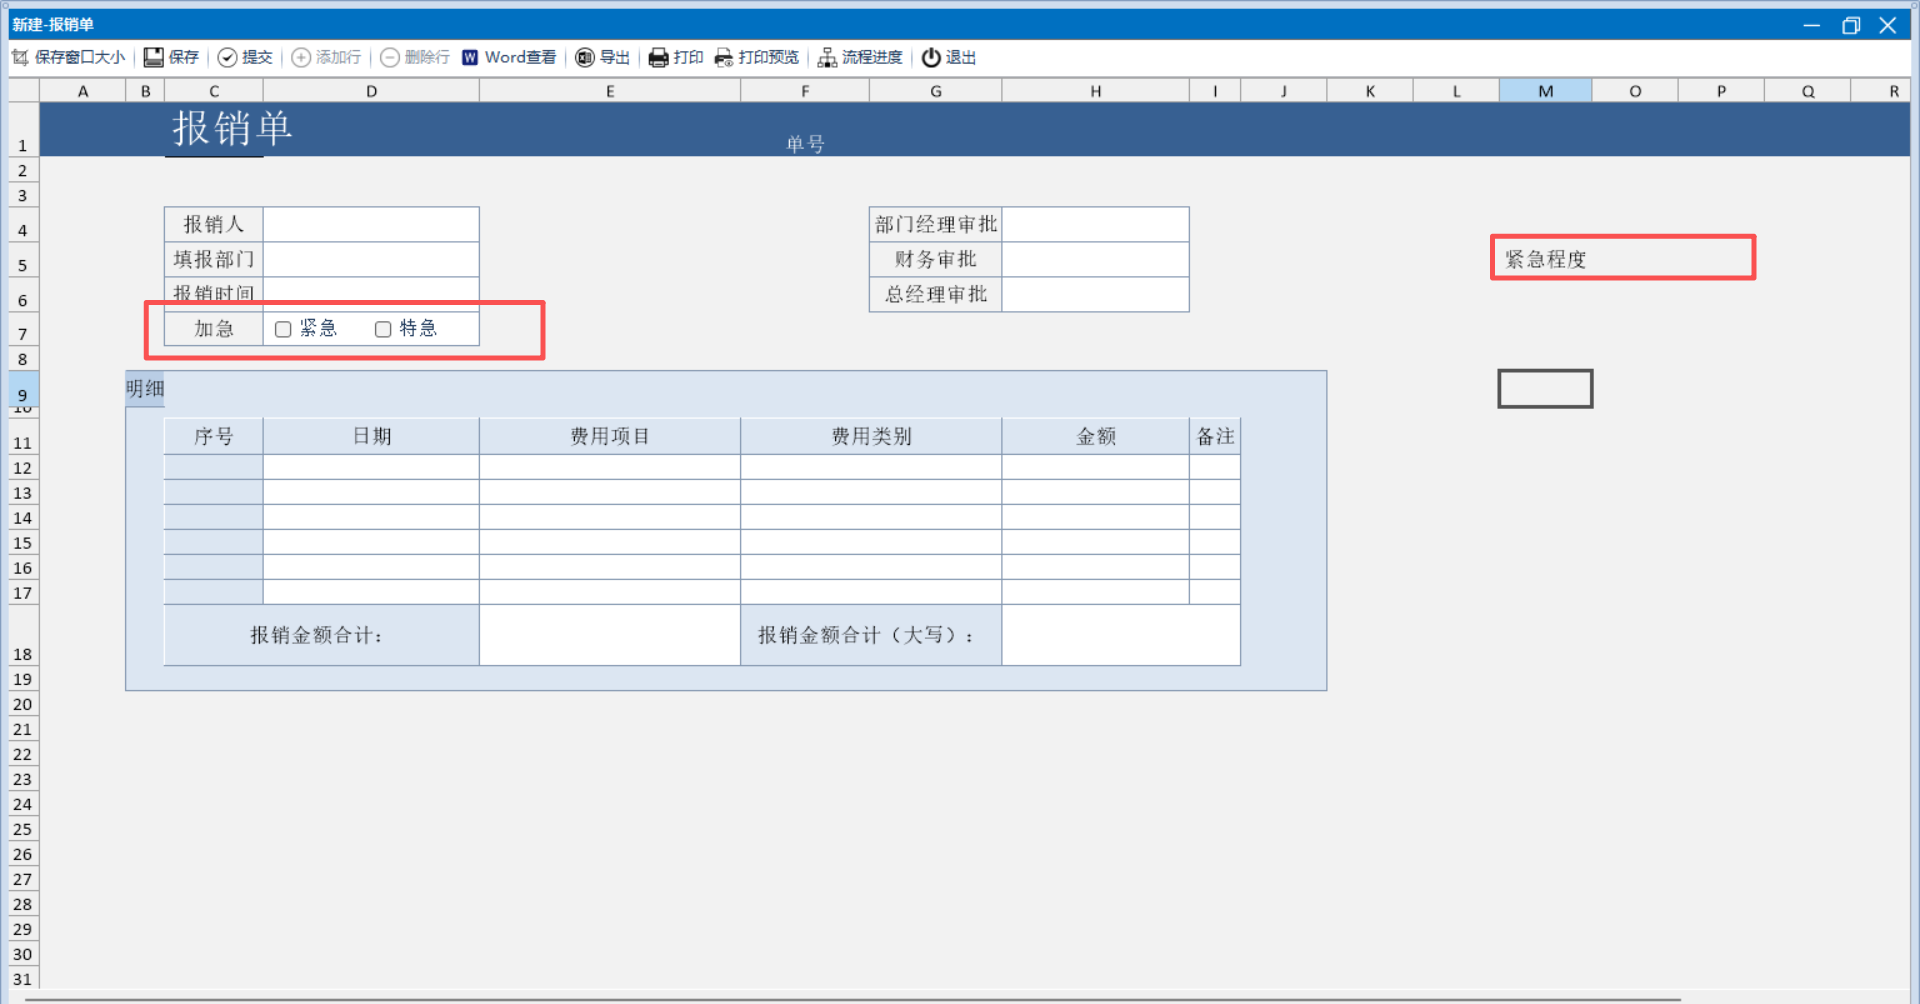The image size is (1920, 1004).
Task: Click the 报销金额合计 total cell
Action: [x=609, y=635]
